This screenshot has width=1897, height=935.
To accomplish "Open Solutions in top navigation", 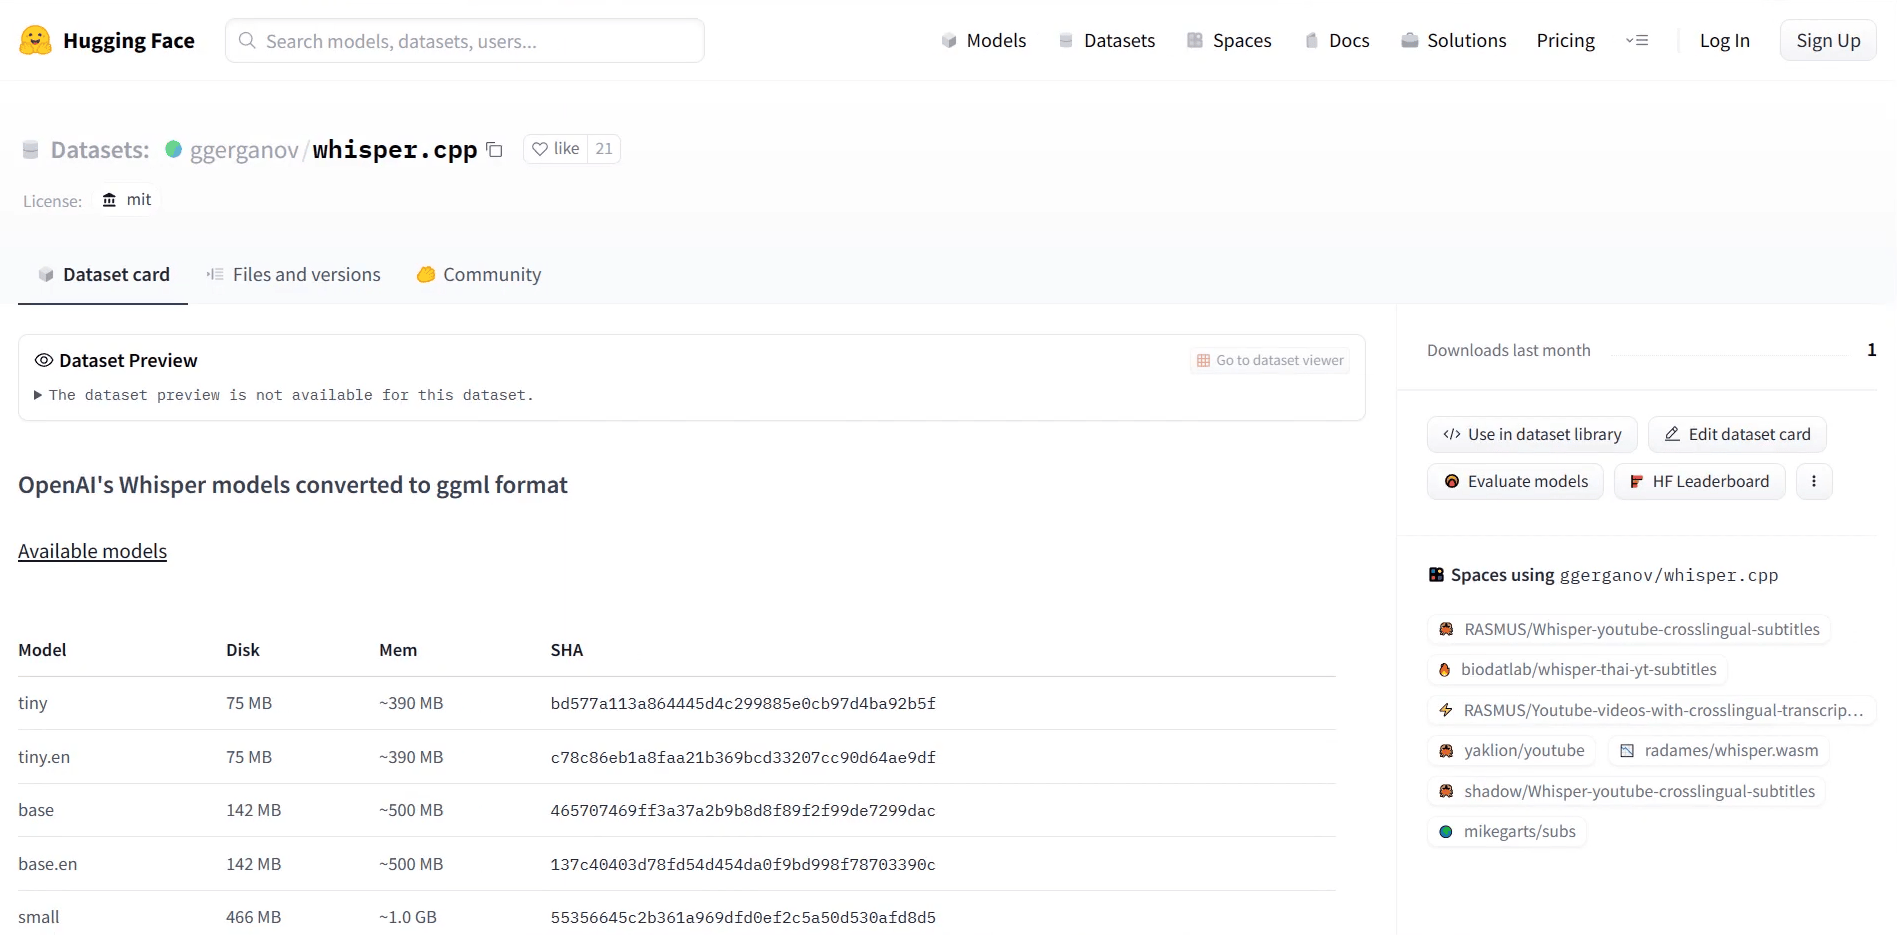I will click(x=1453, y=40).
